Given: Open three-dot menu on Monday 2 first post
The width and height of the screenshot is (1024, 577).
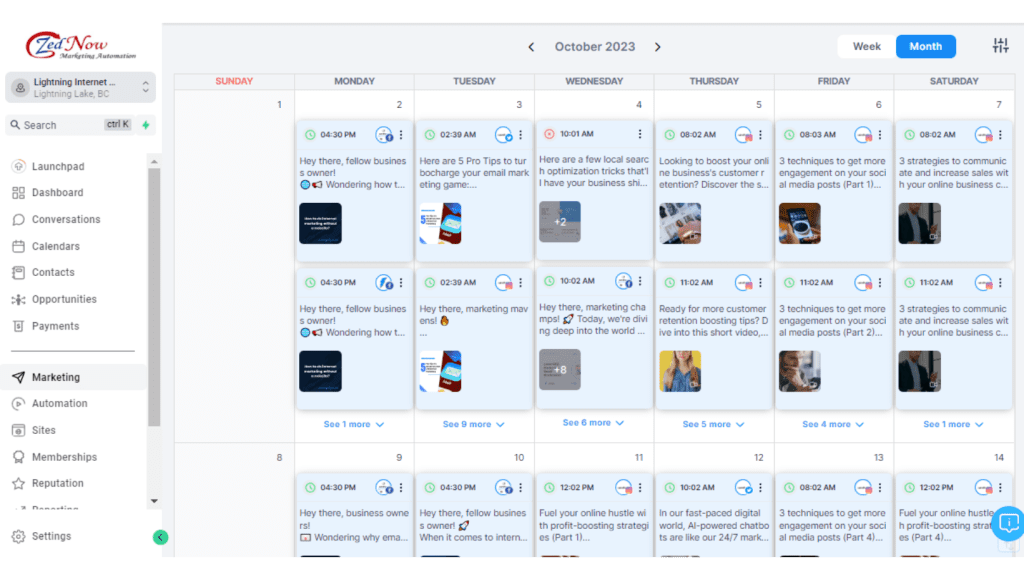Looking at the screenshot, I should (x=401, y=135).
